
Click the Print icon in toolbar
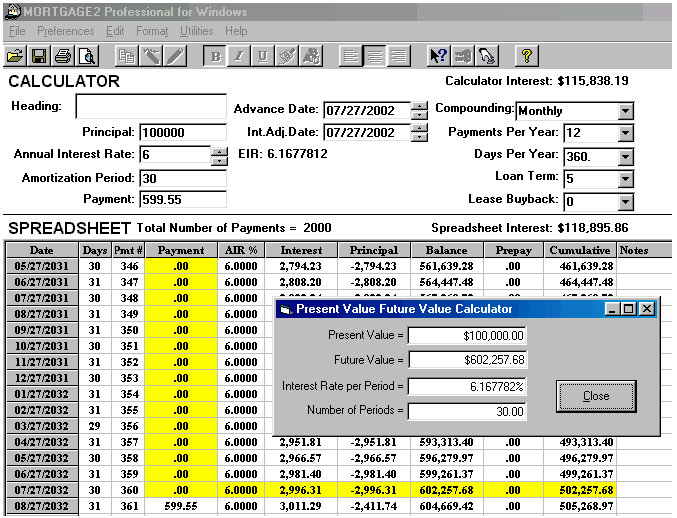[x=63, y=56]
